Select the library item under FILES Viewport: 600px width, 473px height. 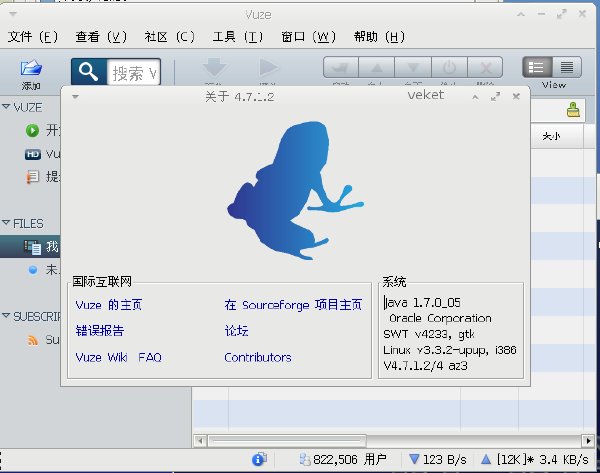tap(33, 247)
